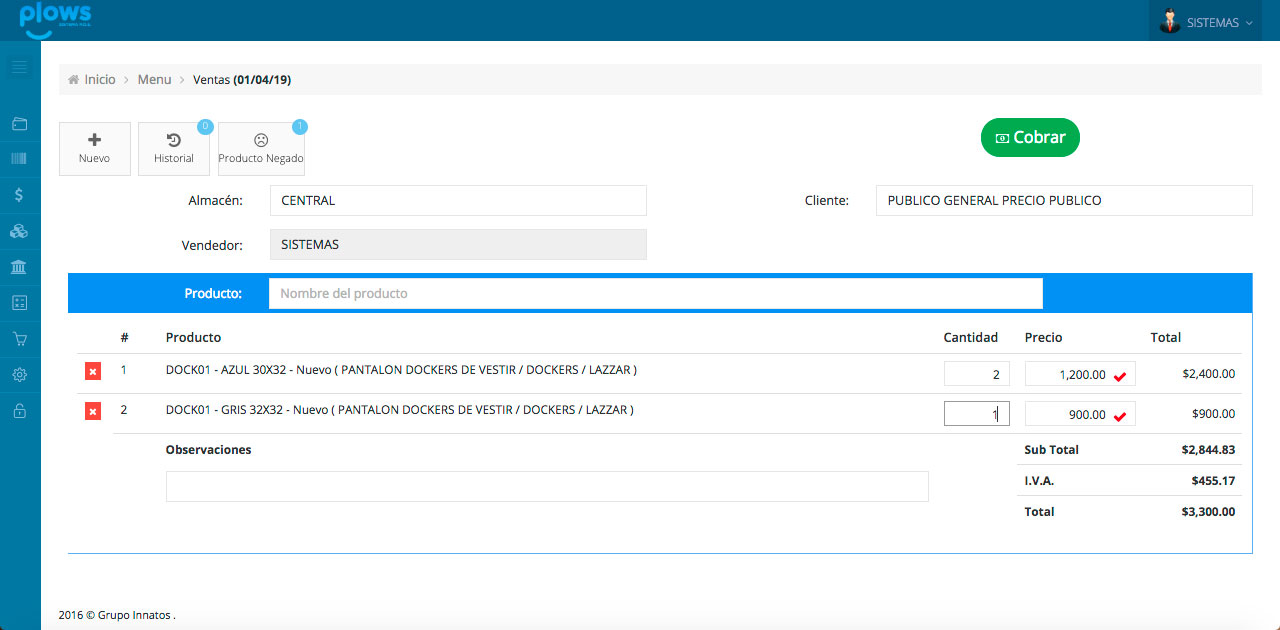Click the stacked boxes inventory icon
This screenshot has width=1280, height=630.
tap(19, 231)
